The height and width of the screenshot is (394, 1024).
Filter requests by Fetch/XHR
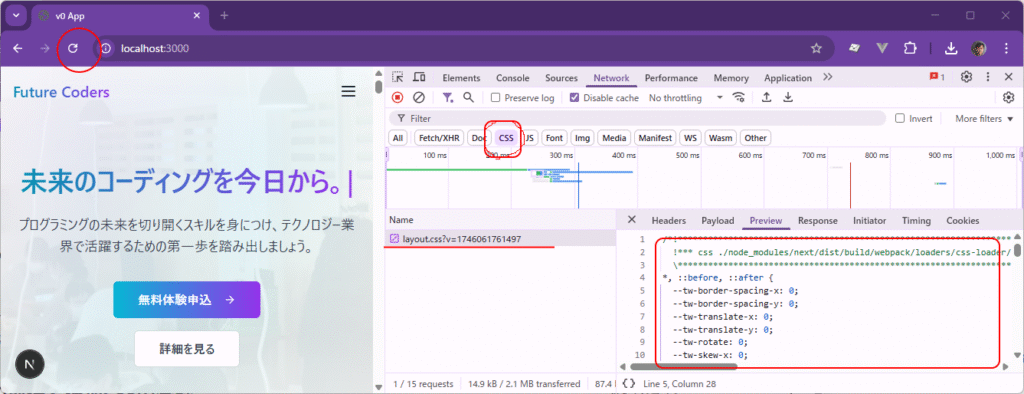coord(439,138)
